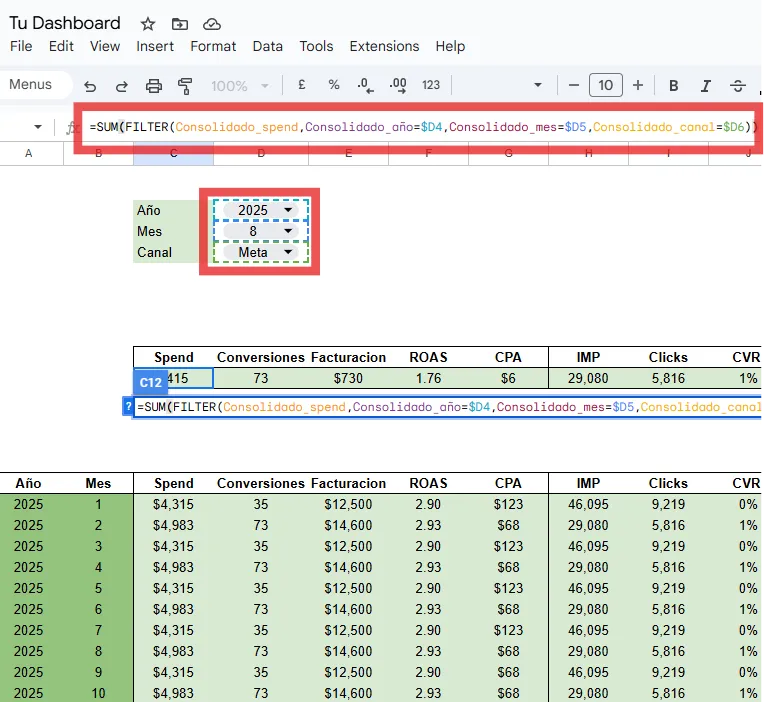Toggle italic formatting
This screenshot has width=764, height=702.
point(706,86)
